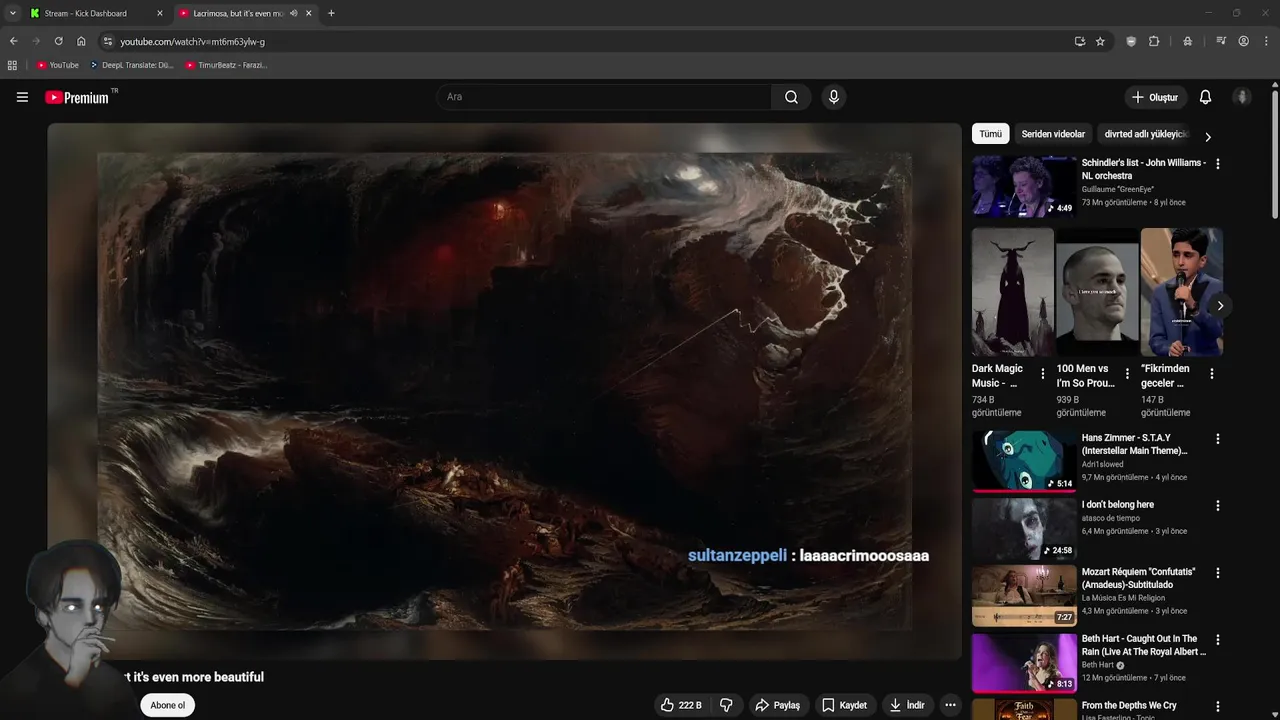Start voice search with microphone icon
The width and height of the screenshot is (1280, 720).
point(833,97)
